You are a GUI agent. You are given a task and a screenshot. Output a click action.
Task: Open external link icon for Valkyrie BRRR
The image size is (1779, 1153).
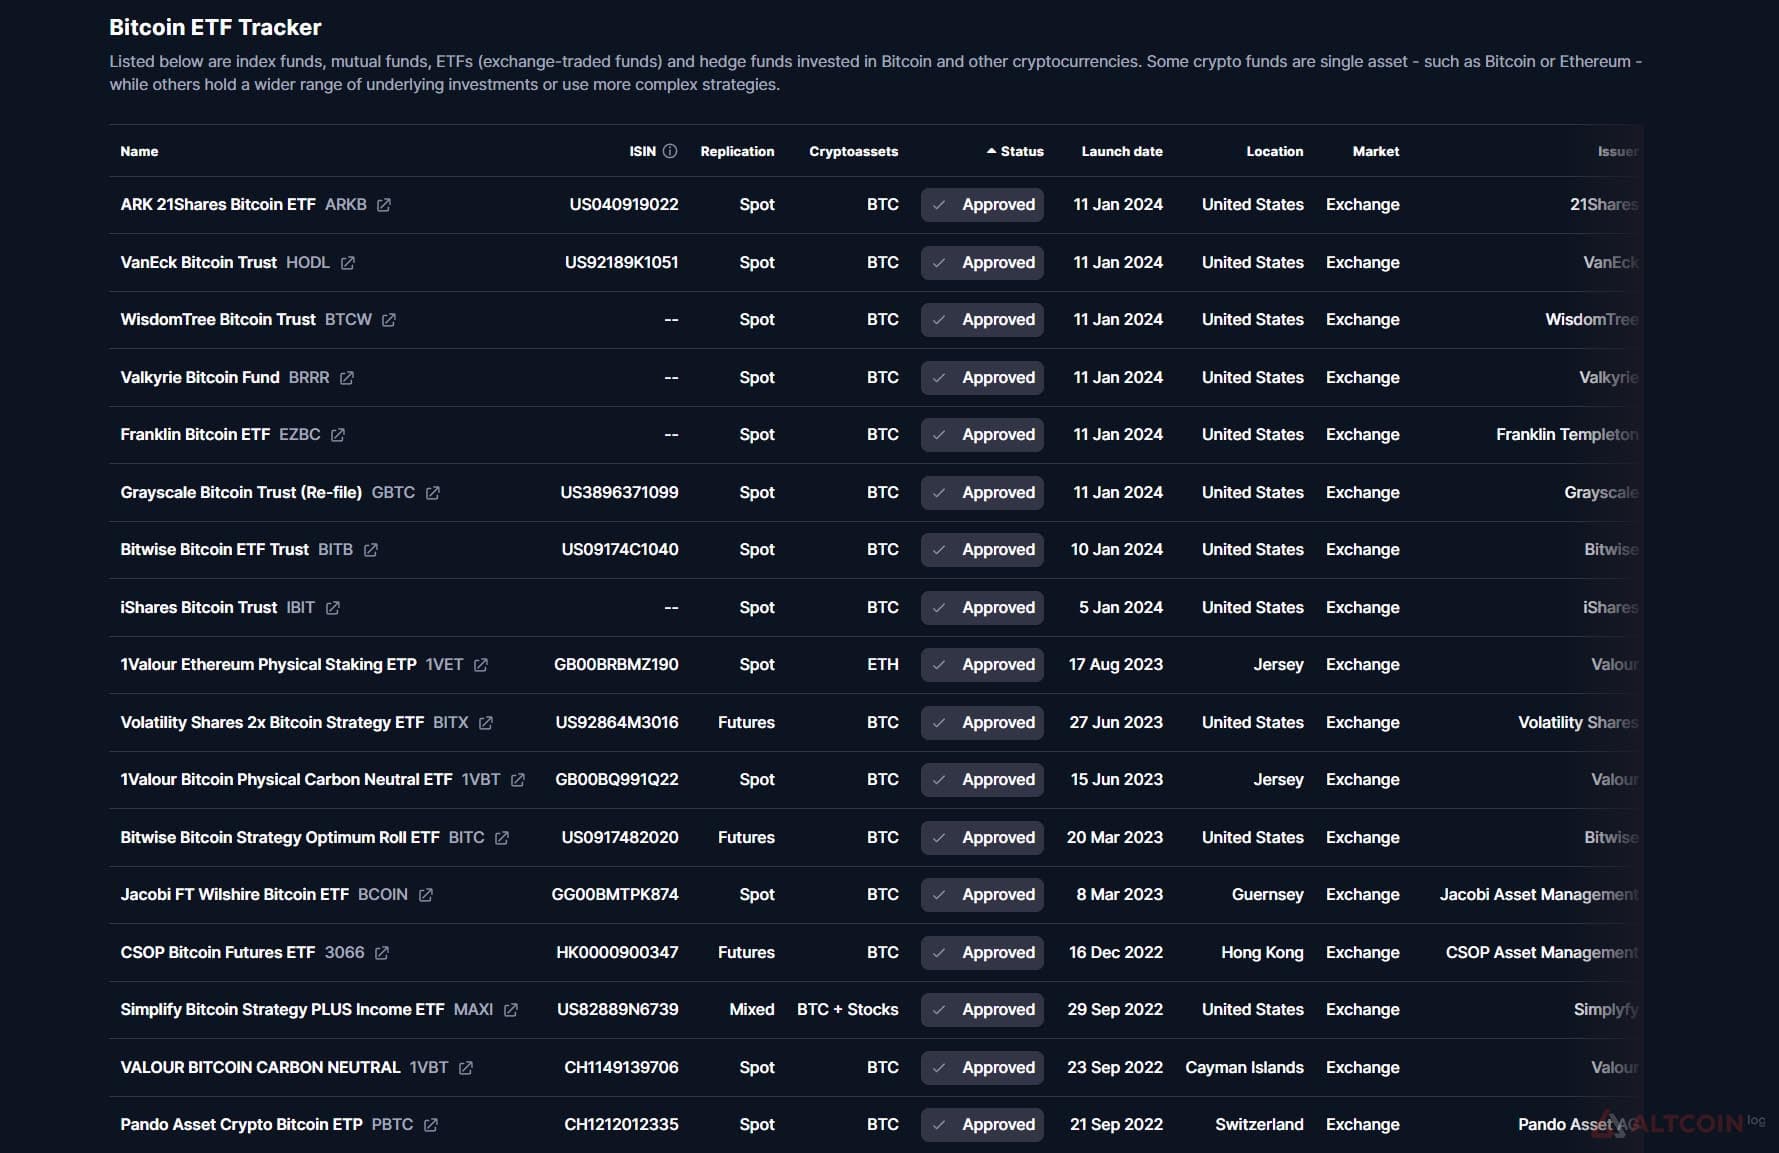tap(347, 378)
